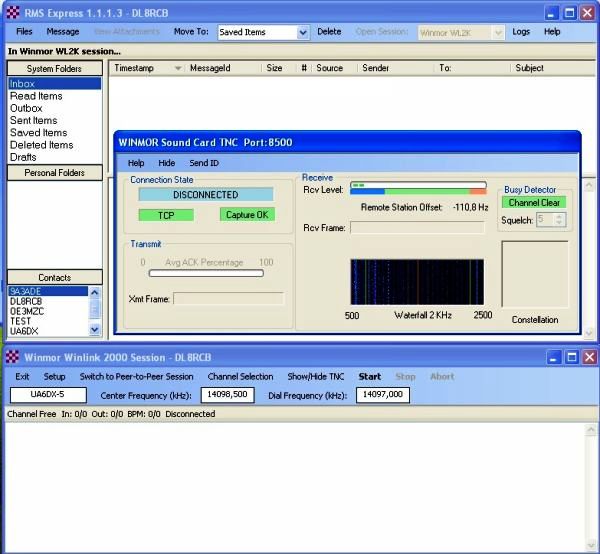Open Help in the WINMOR TNC window
The image size is (600, 554).
click(x=136, y=163)
